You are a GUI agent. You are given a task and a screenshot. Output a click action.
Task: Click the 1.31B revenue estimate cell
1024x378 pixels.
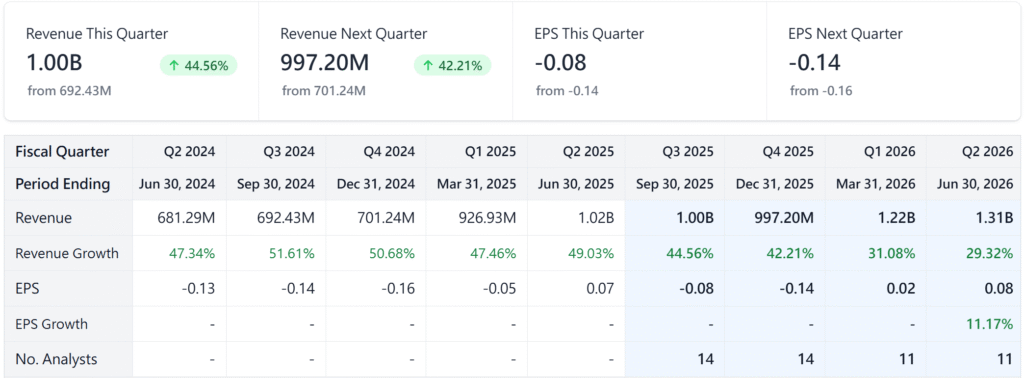pos(974,218)
